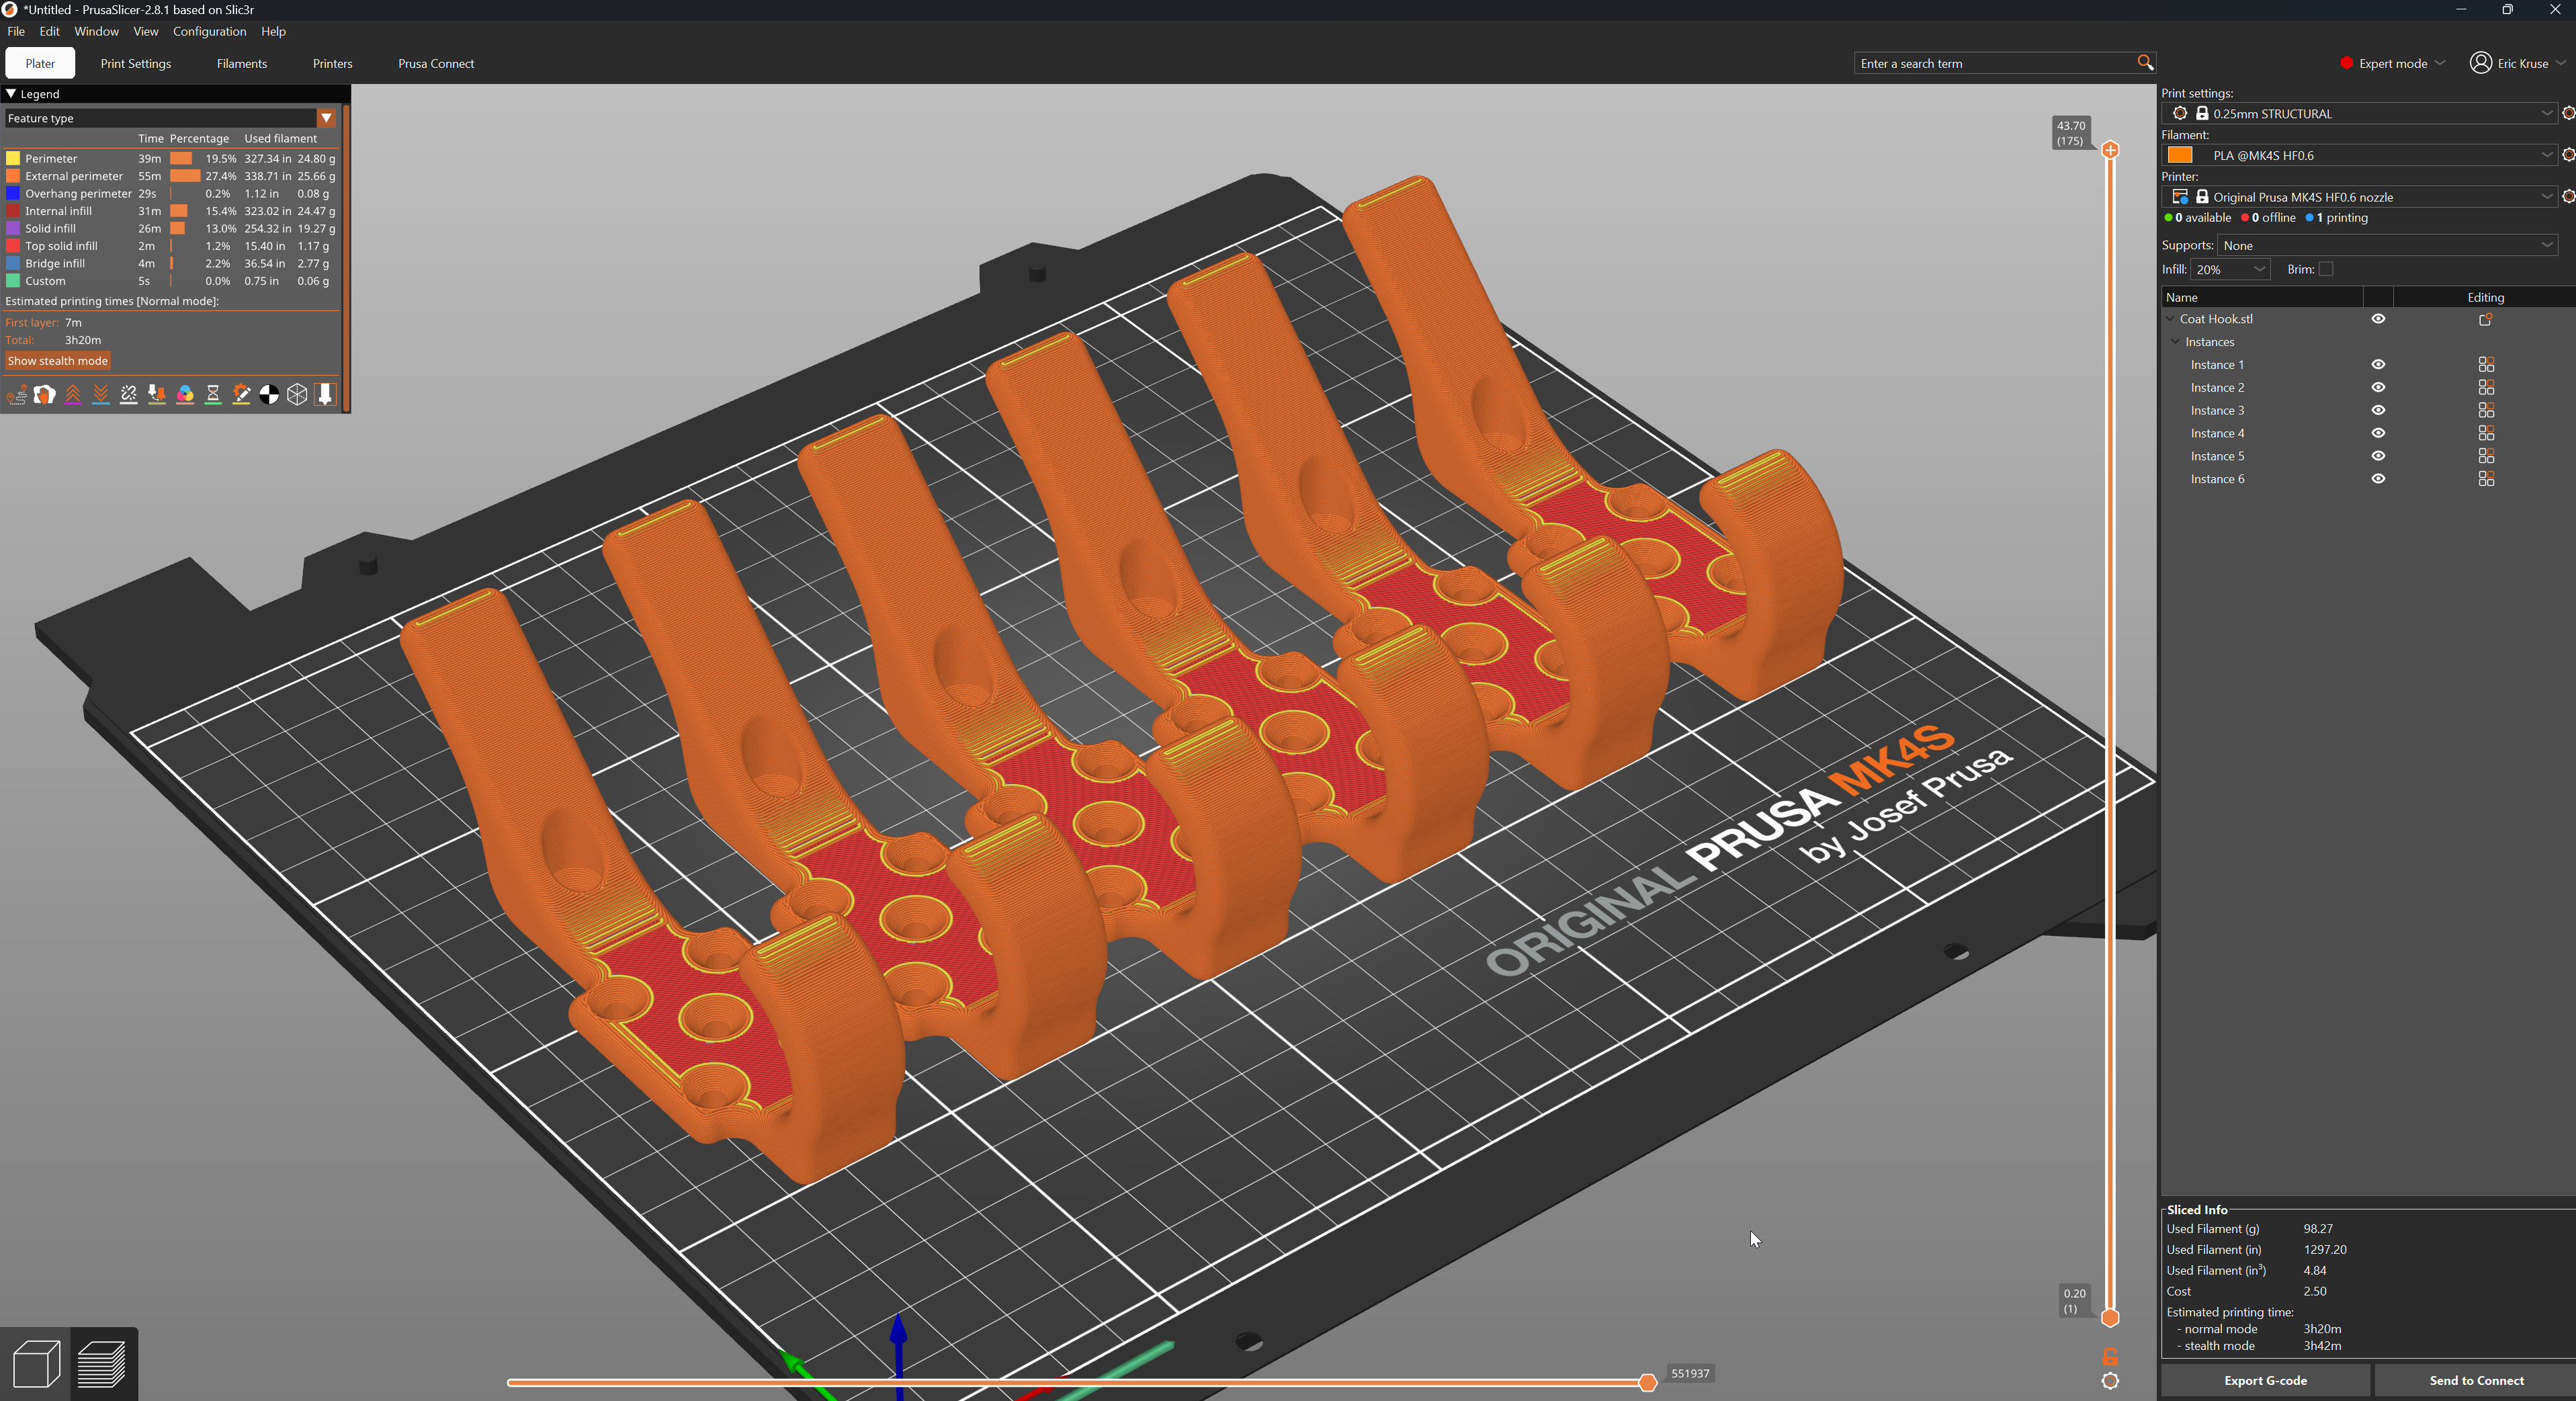Click the search magnifier icon
This screenshot has width=2576, height=1401.
point(2145,63)
